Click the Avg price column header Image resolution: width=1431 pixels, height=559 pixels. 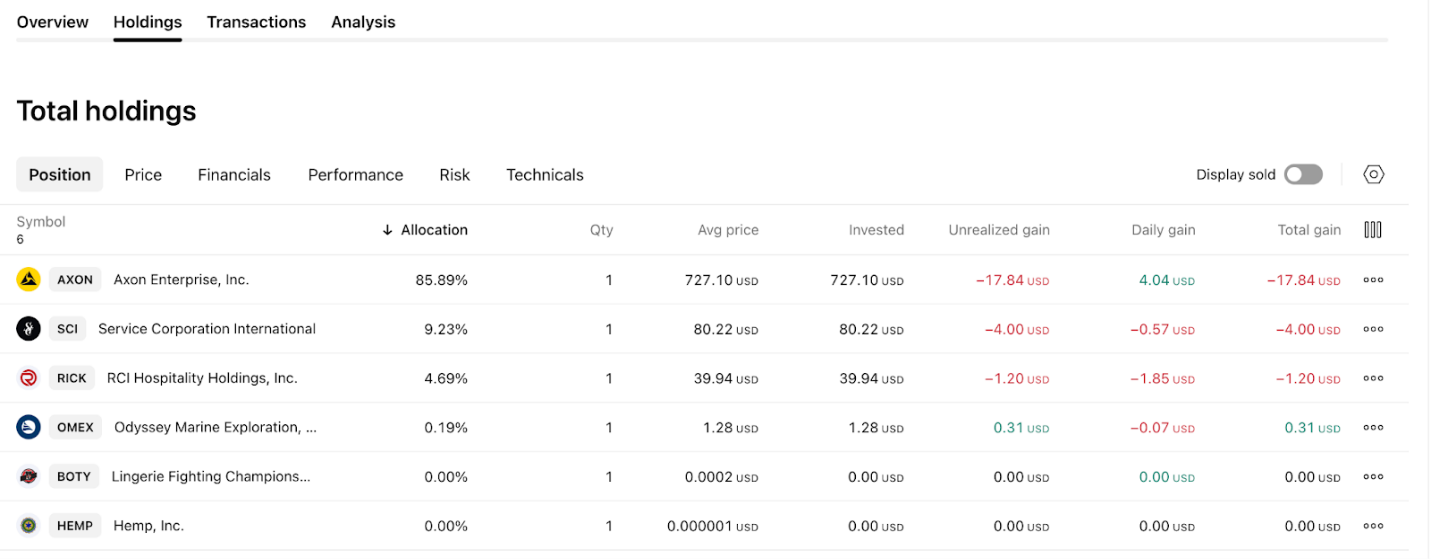click(x=728, y=230)
